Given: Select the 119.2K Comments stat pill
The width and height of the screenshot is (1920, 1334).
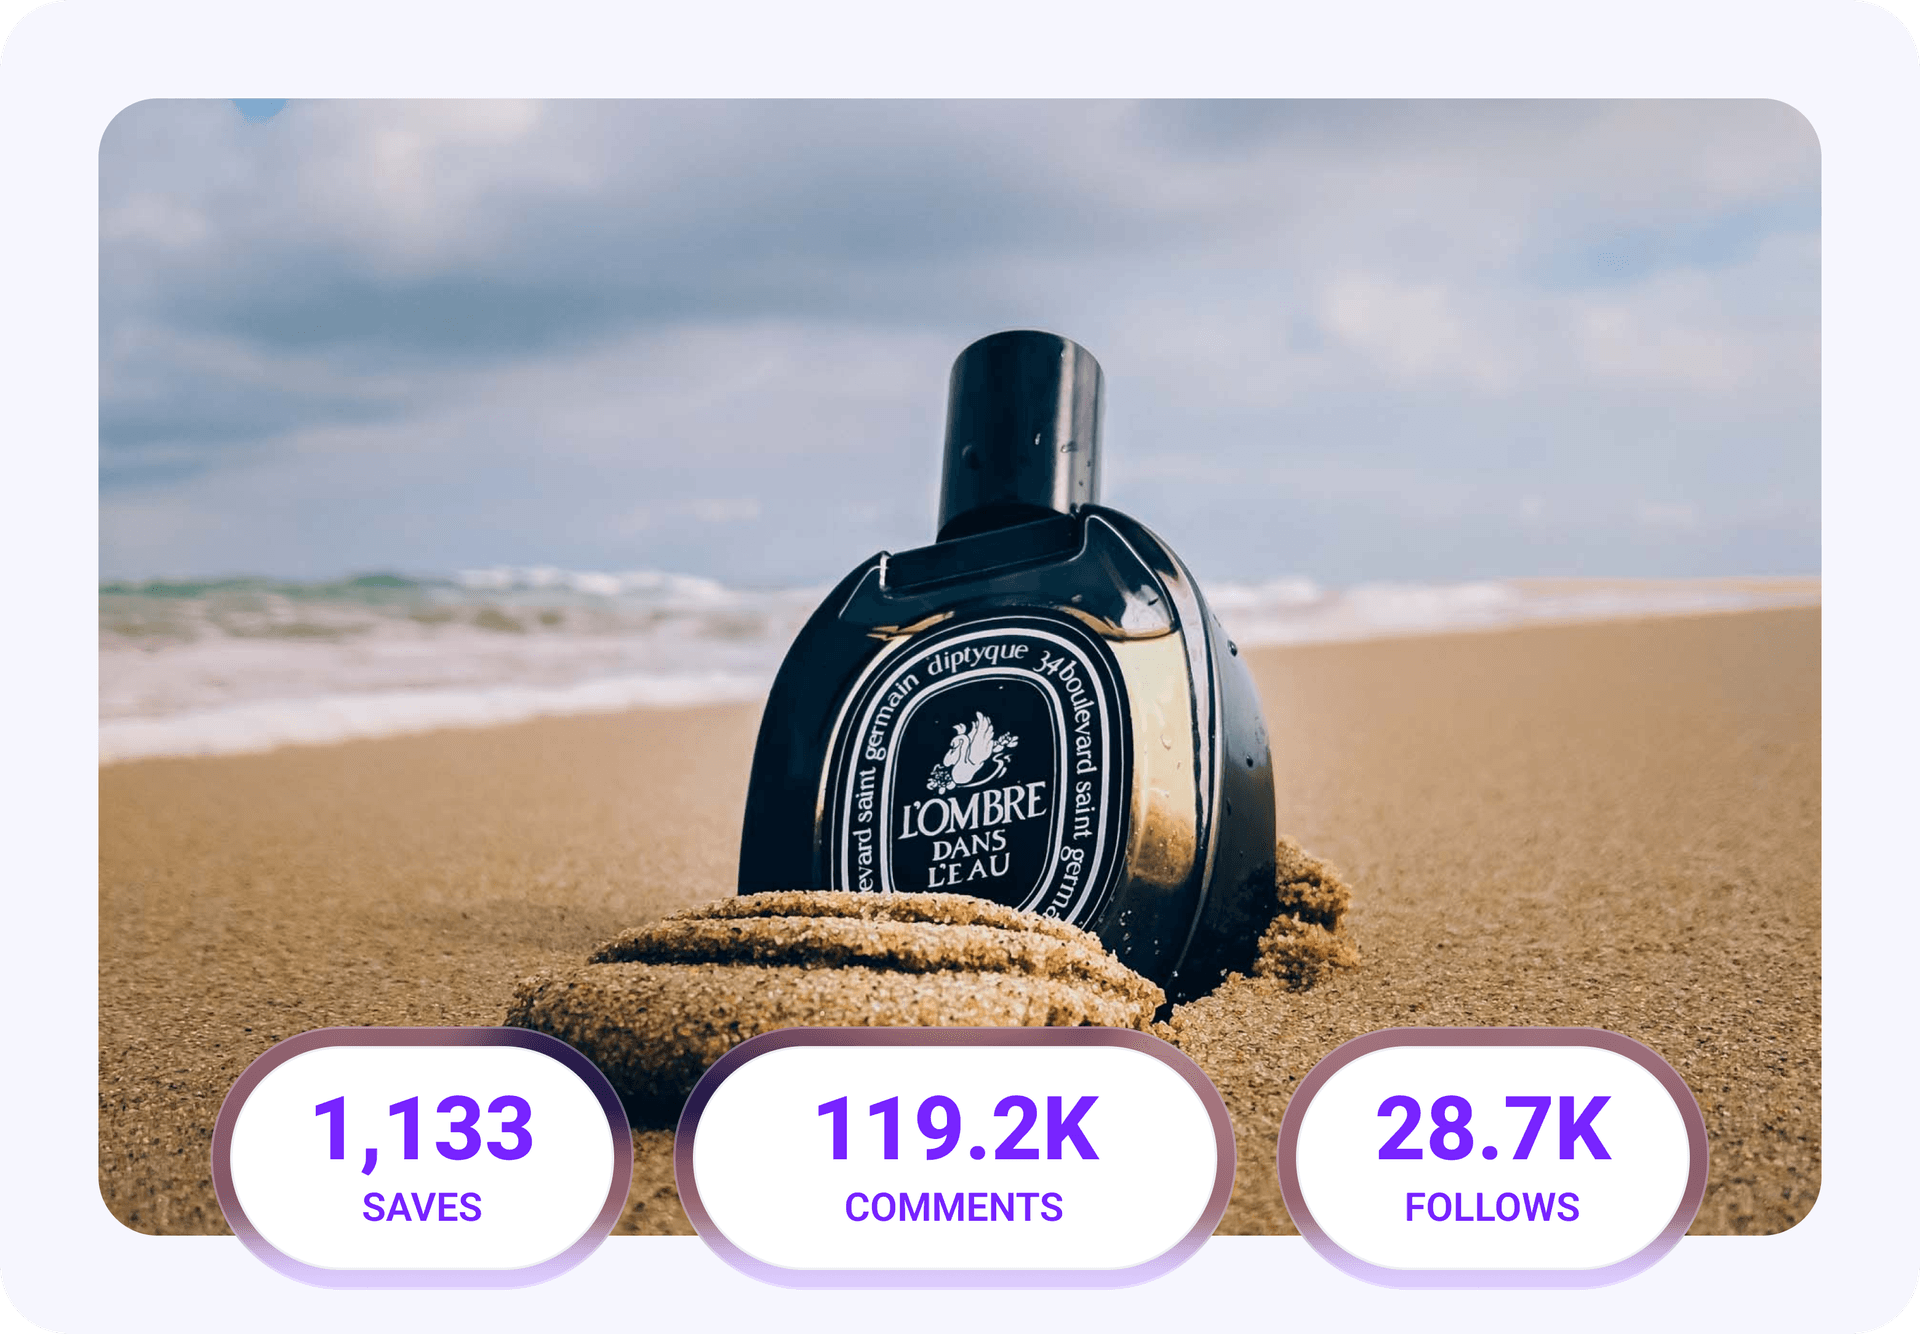Looking at the screenshot, I should [955, 1158].
